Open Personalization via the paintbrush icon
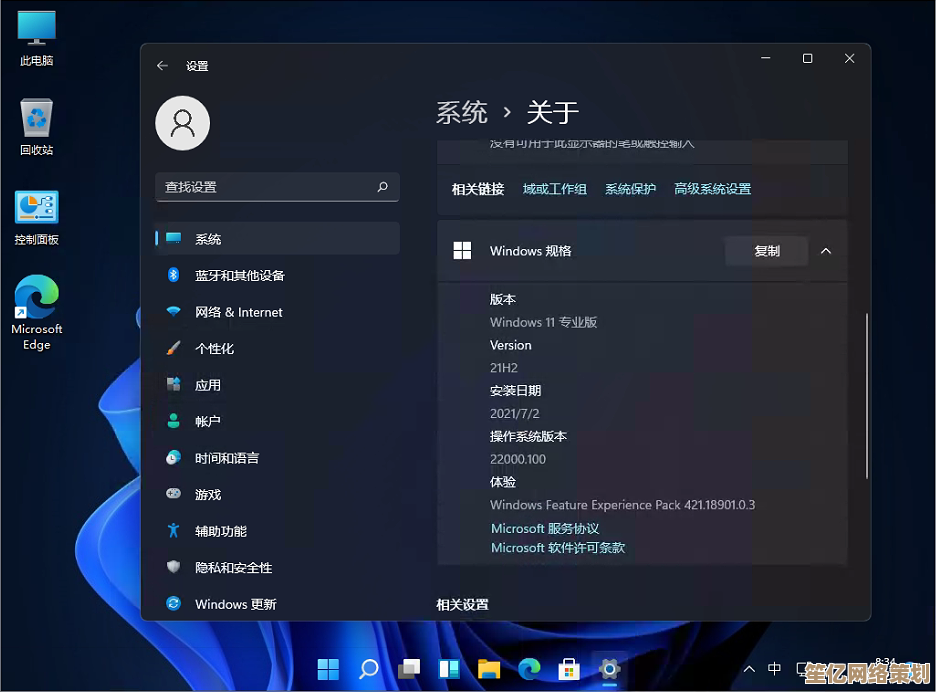Image resolution: width=936 pixels, height=692 pixels. (173, 348)
